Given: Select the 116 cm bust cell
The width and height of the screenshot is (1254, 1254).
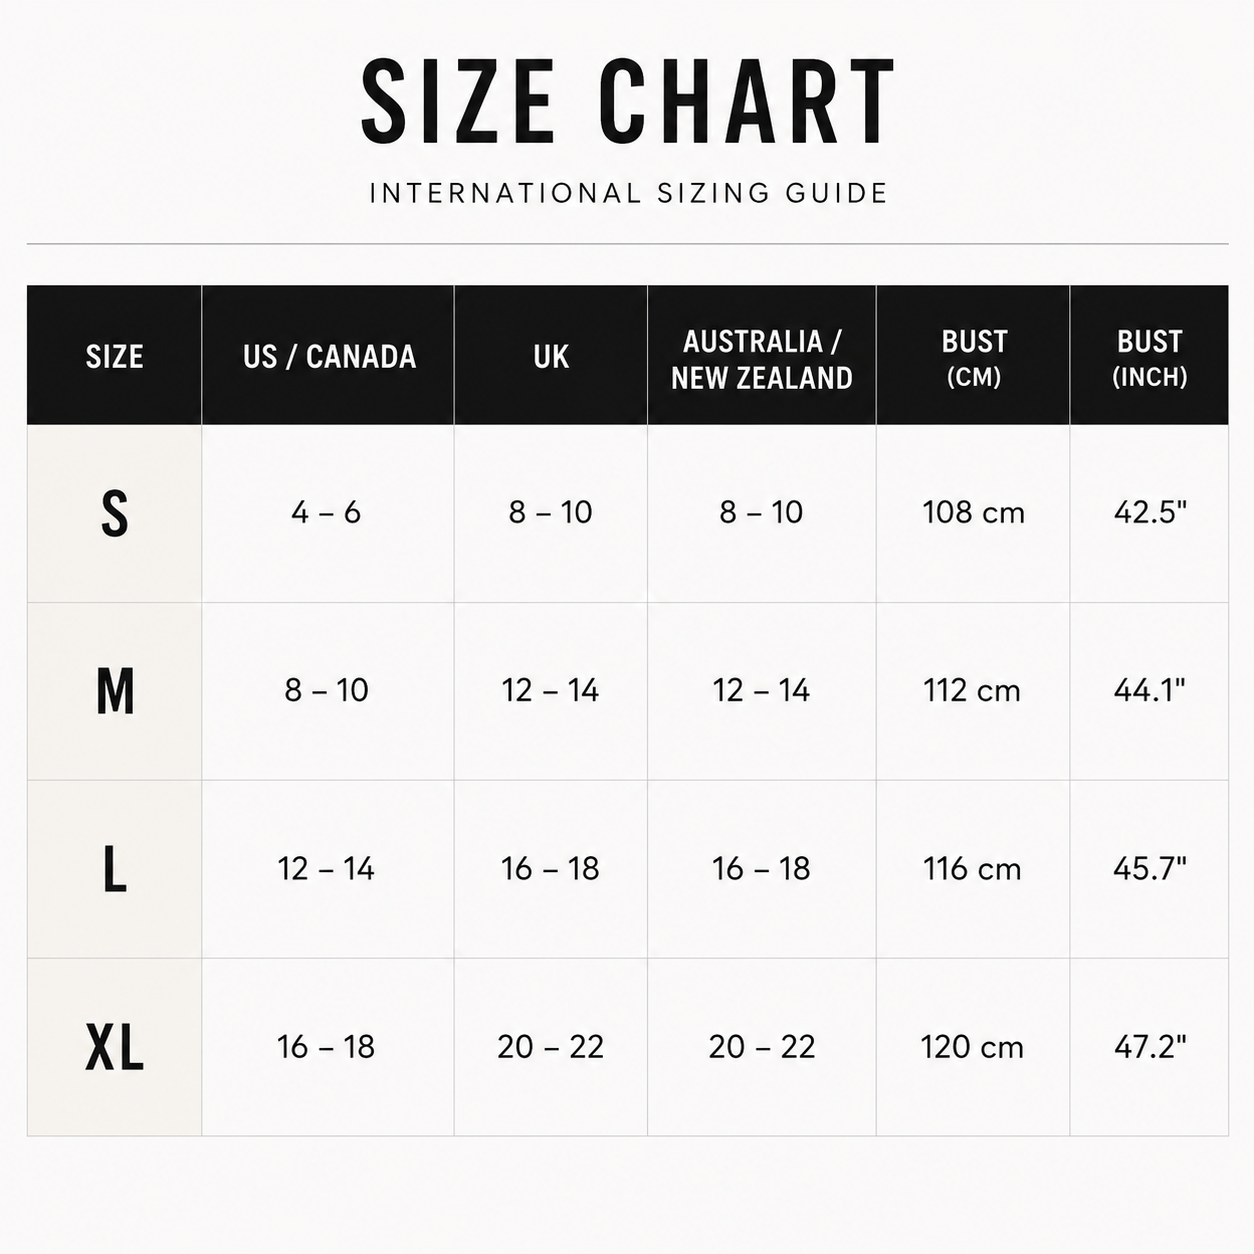Looking at the screenshot, I should tap(973, 868).
